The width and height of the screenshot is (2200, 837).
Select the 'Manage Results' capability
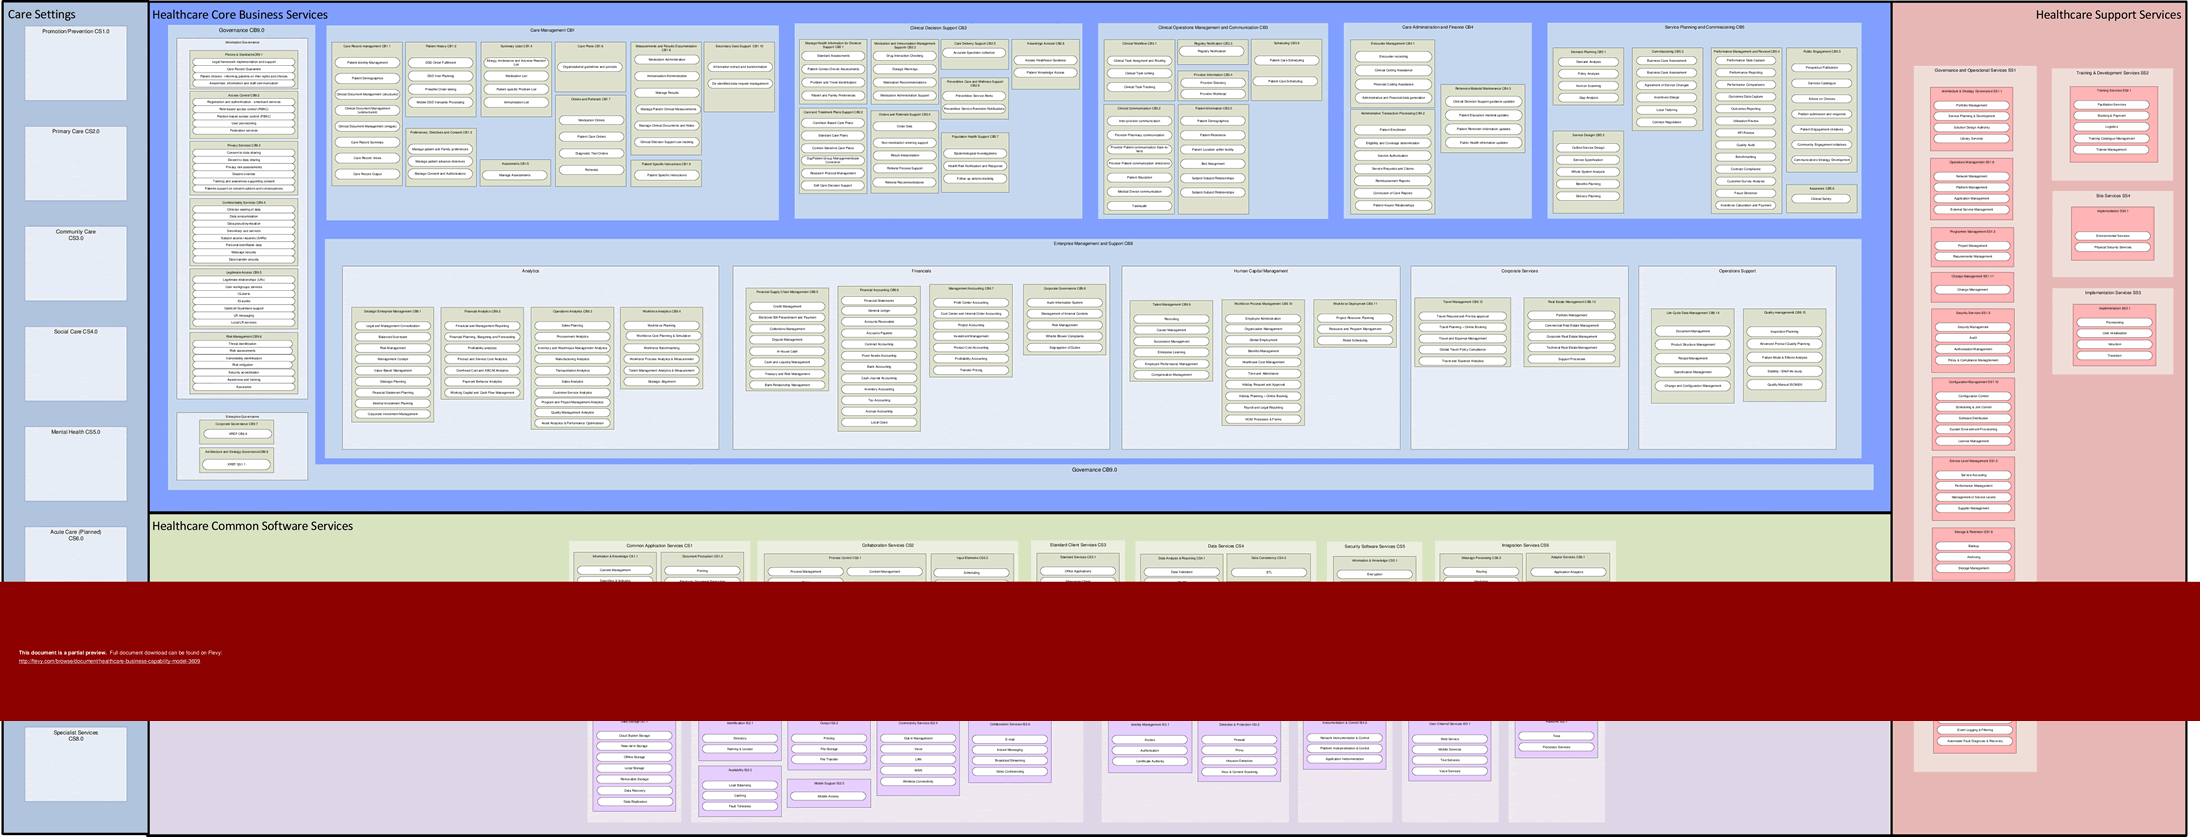point(667,93)
